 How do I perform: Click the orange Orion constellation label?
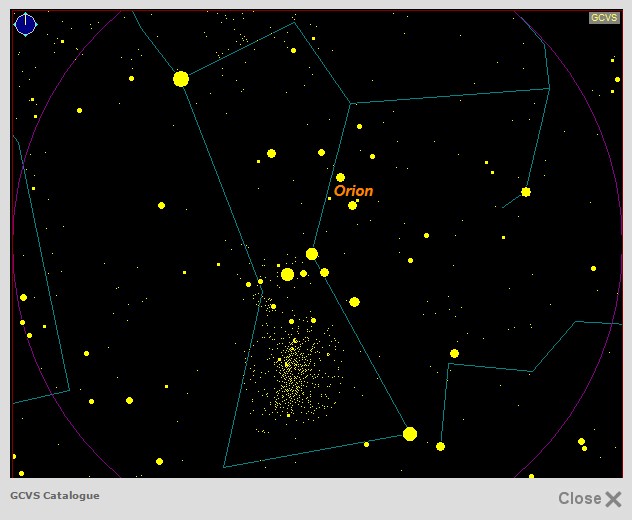point(353,191)
